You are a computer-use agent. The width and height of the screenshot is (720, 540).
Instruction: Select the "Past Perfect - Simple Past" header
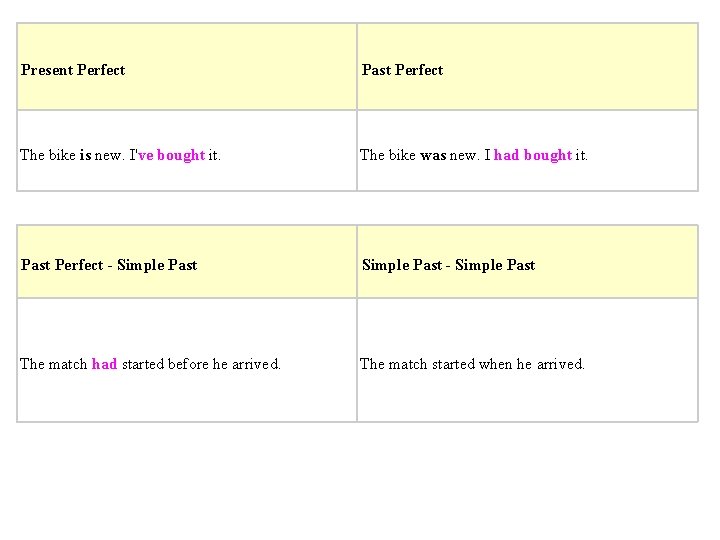coord(109,265)
